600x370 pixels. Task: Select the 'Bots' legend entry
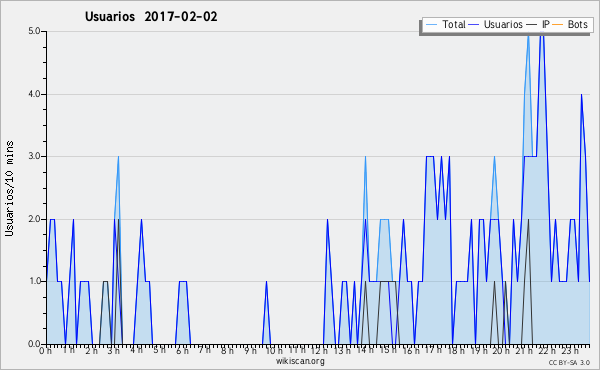pyautogui.click(x=577, y=24)
